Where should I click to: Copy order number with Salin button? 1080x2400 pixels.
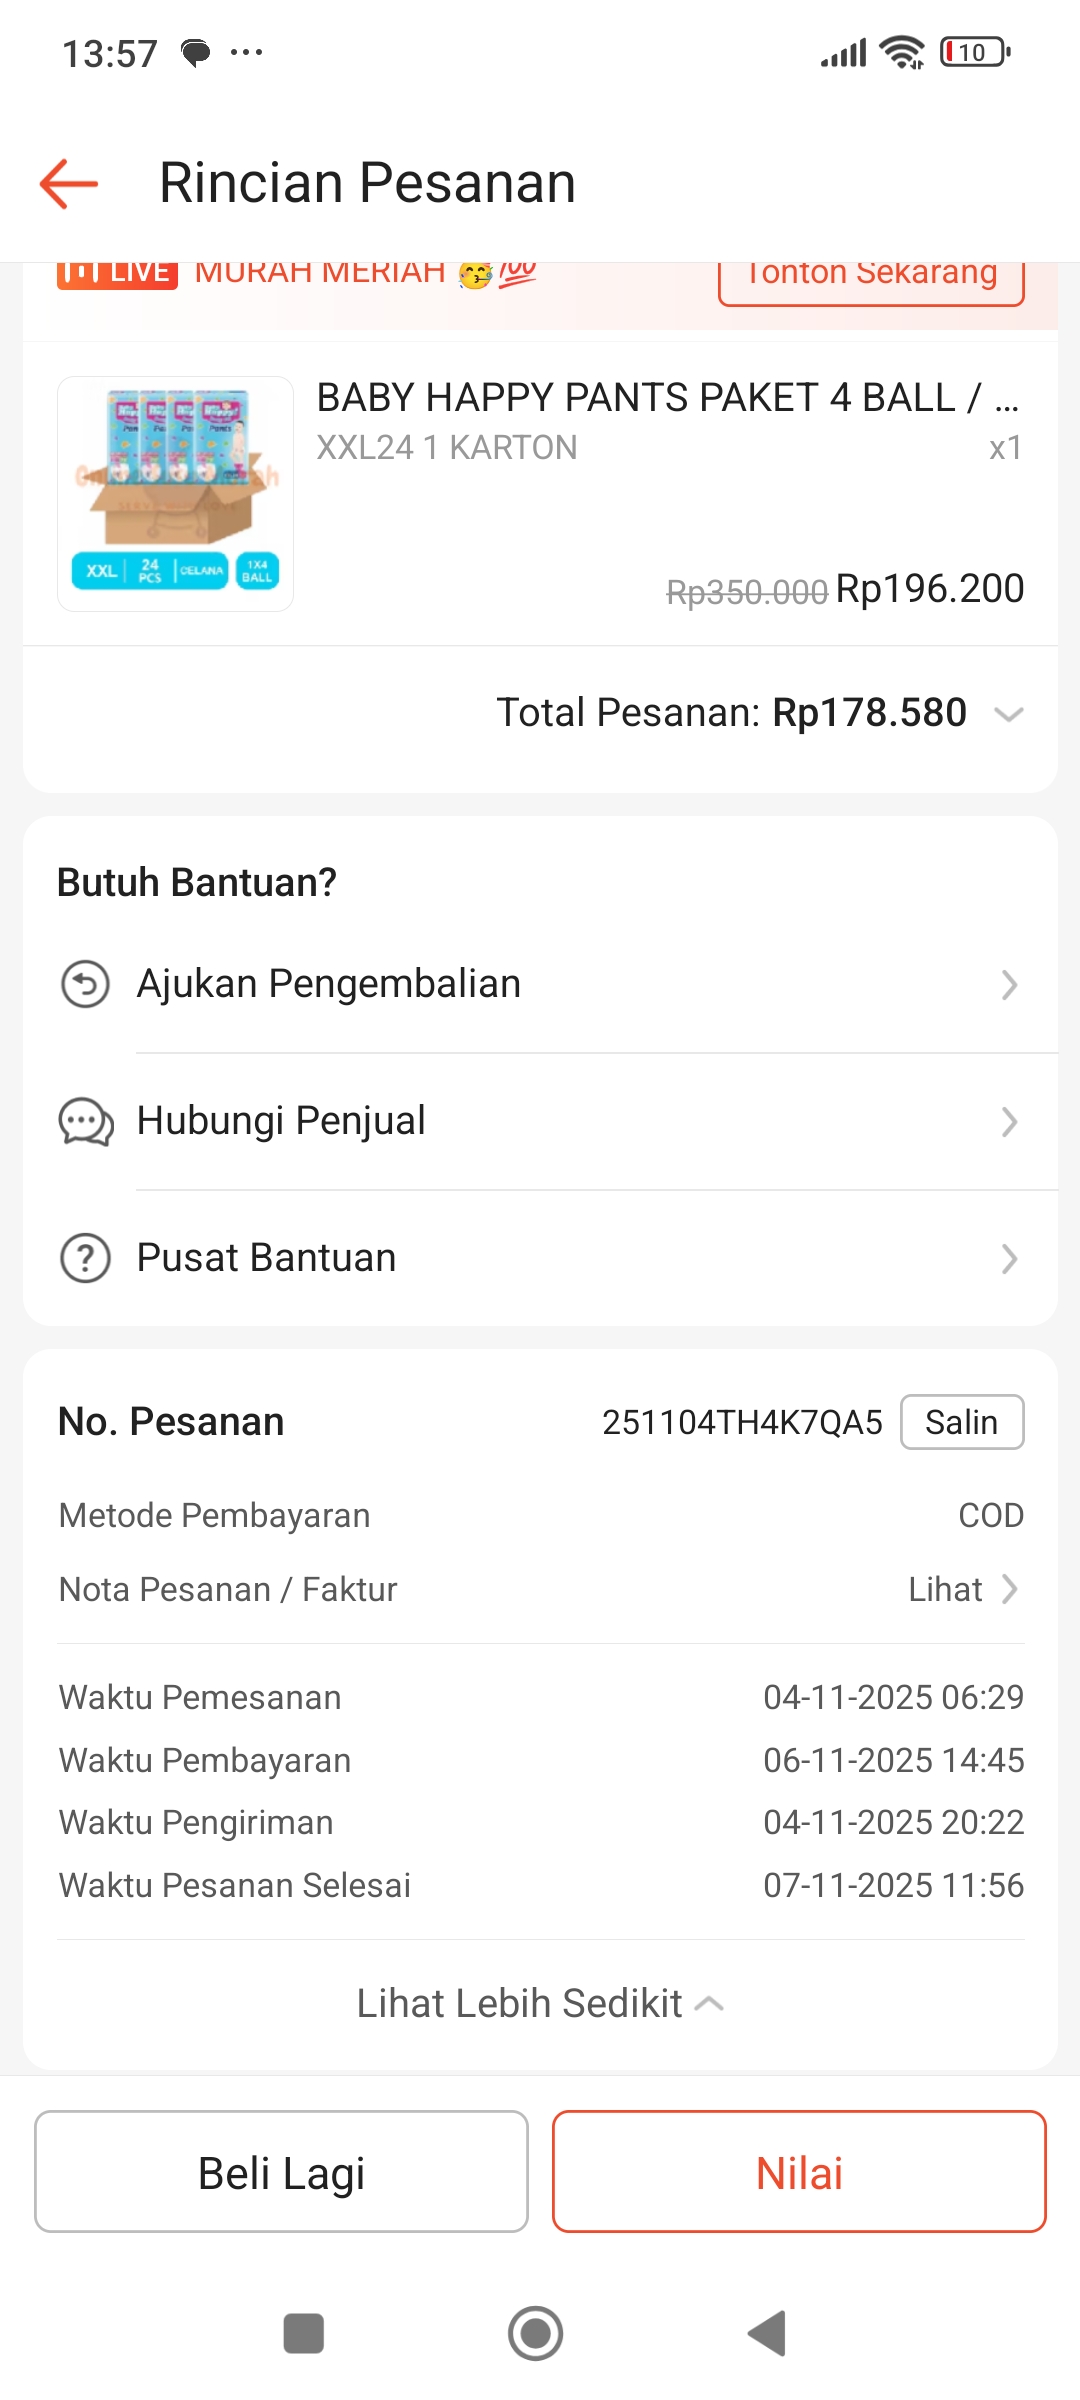961,1422
